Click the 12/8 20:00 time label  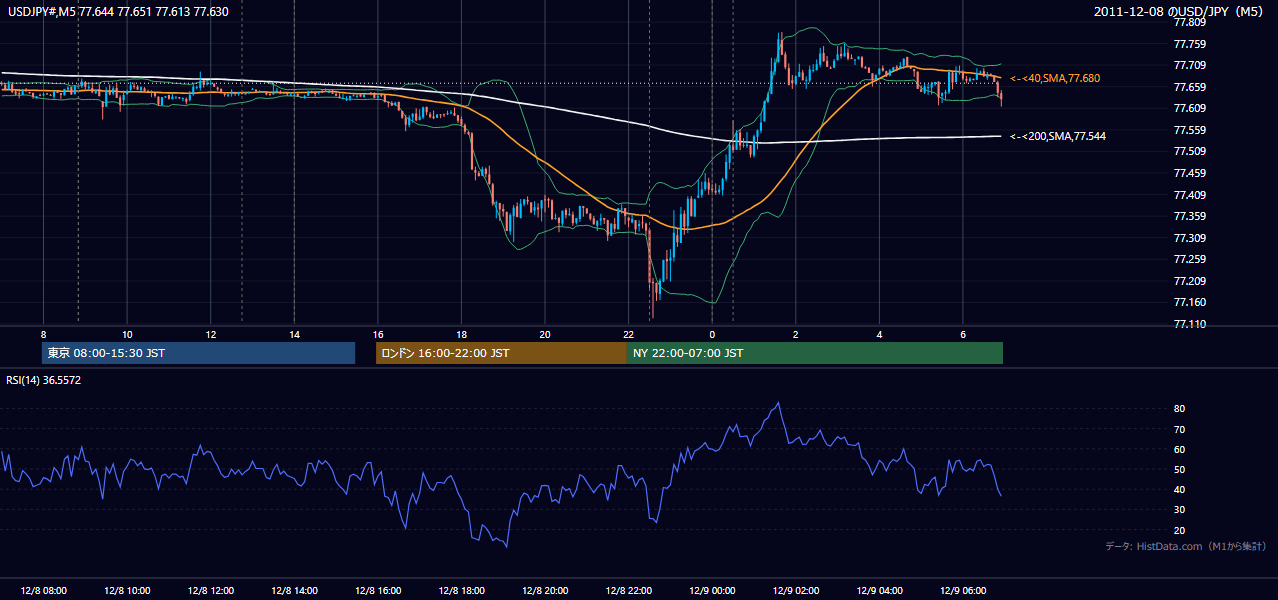tap(545, 591)
